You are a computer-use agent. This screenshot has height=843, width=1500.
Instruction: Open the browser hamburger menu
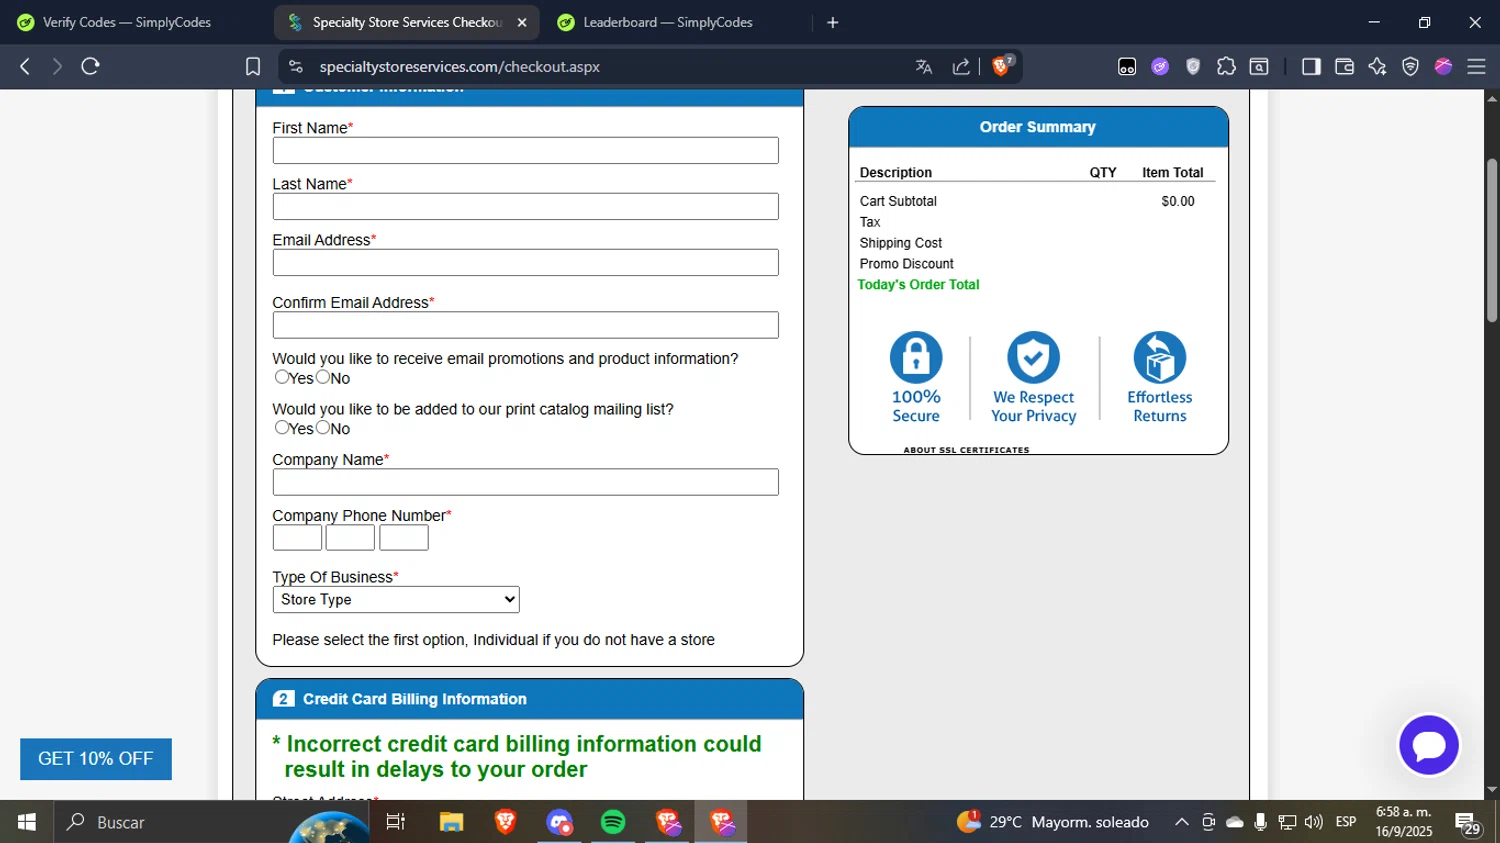click(x=1476, y=66)
